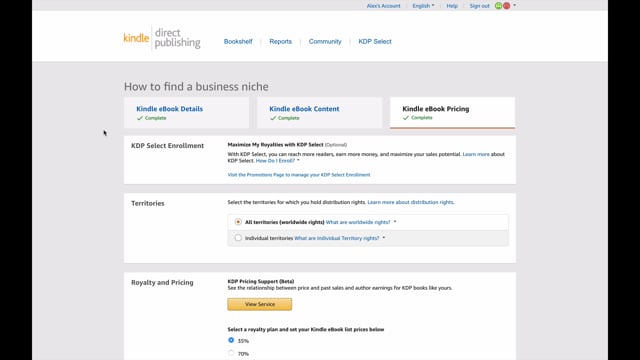
Task: Expand What are Individual Territory rights help
Action: click(339, 238)
